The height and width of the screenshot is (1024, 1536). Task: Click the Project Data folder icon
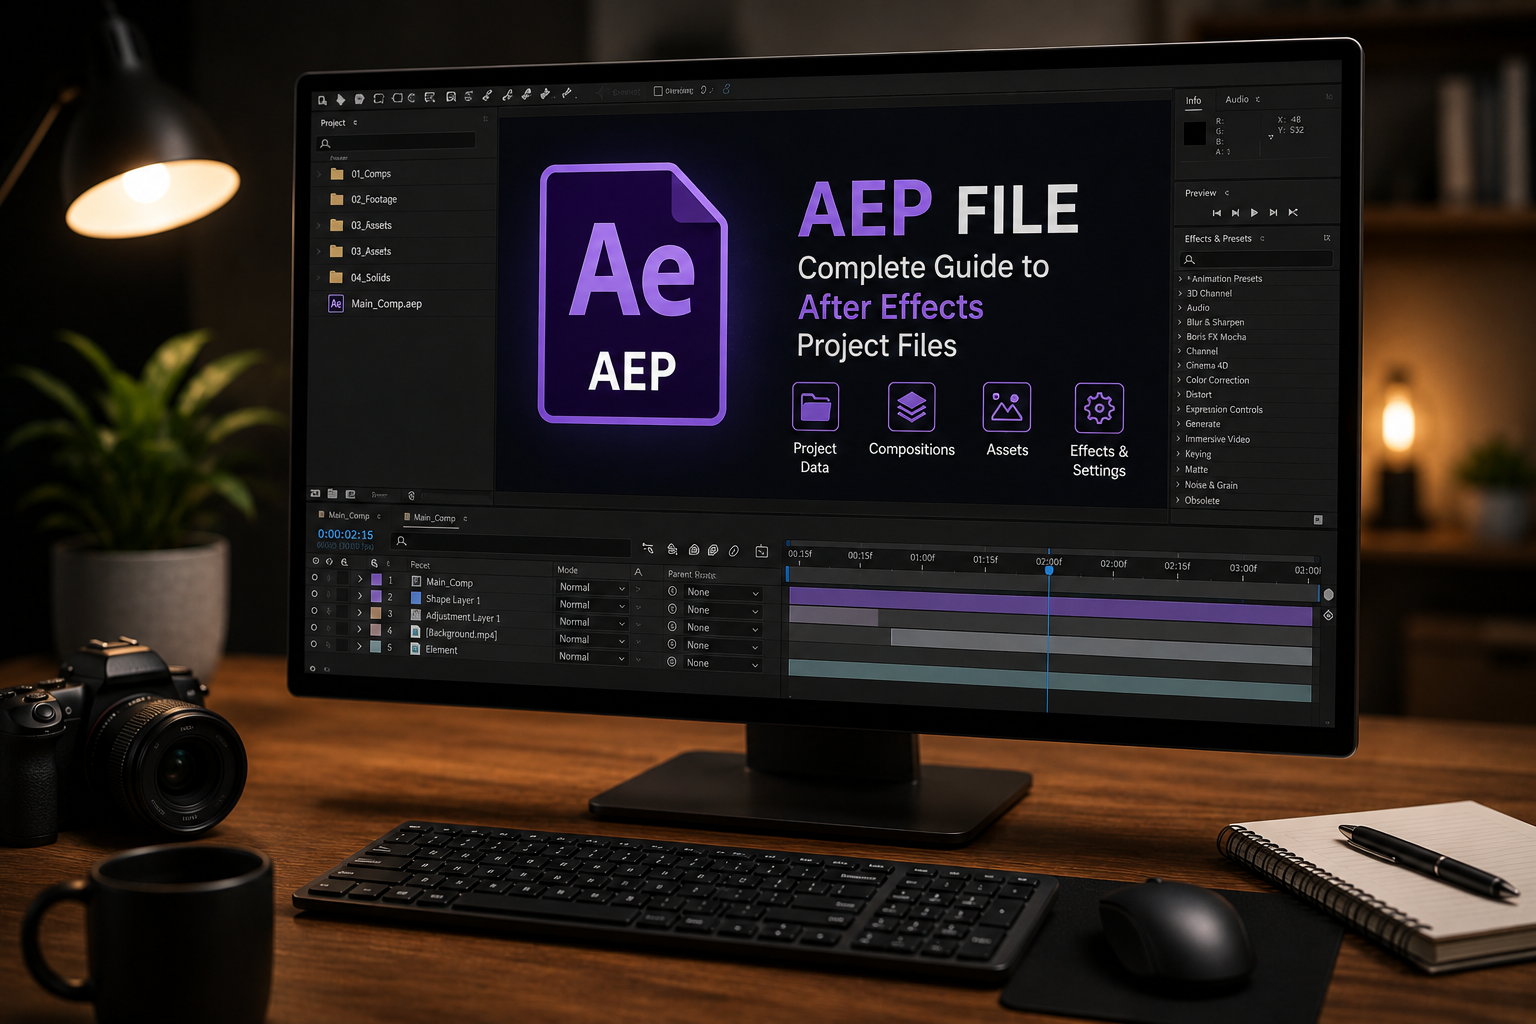[x=815, y=406]
